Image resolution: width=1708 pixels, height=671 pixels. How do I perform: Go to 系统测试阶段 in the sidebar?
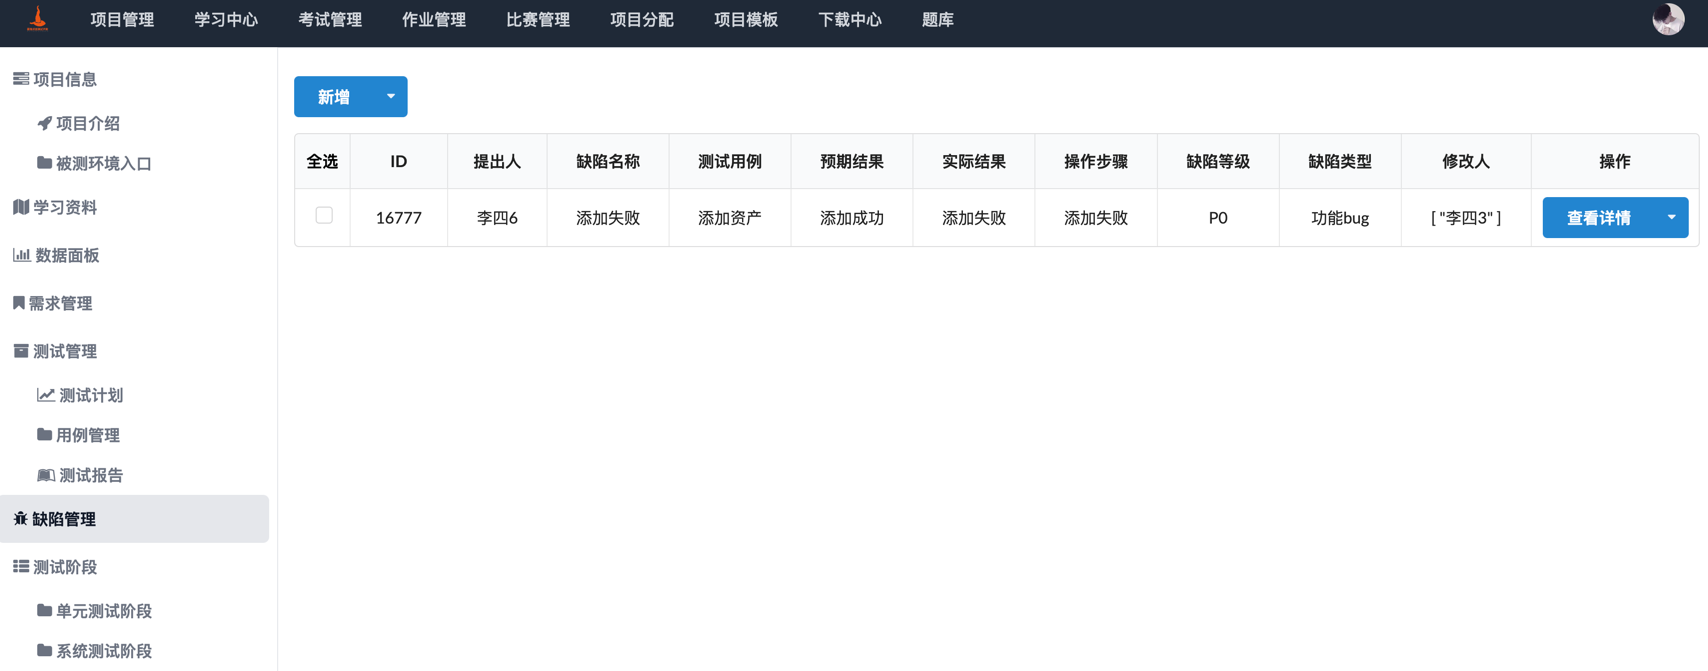pos(104,651)
